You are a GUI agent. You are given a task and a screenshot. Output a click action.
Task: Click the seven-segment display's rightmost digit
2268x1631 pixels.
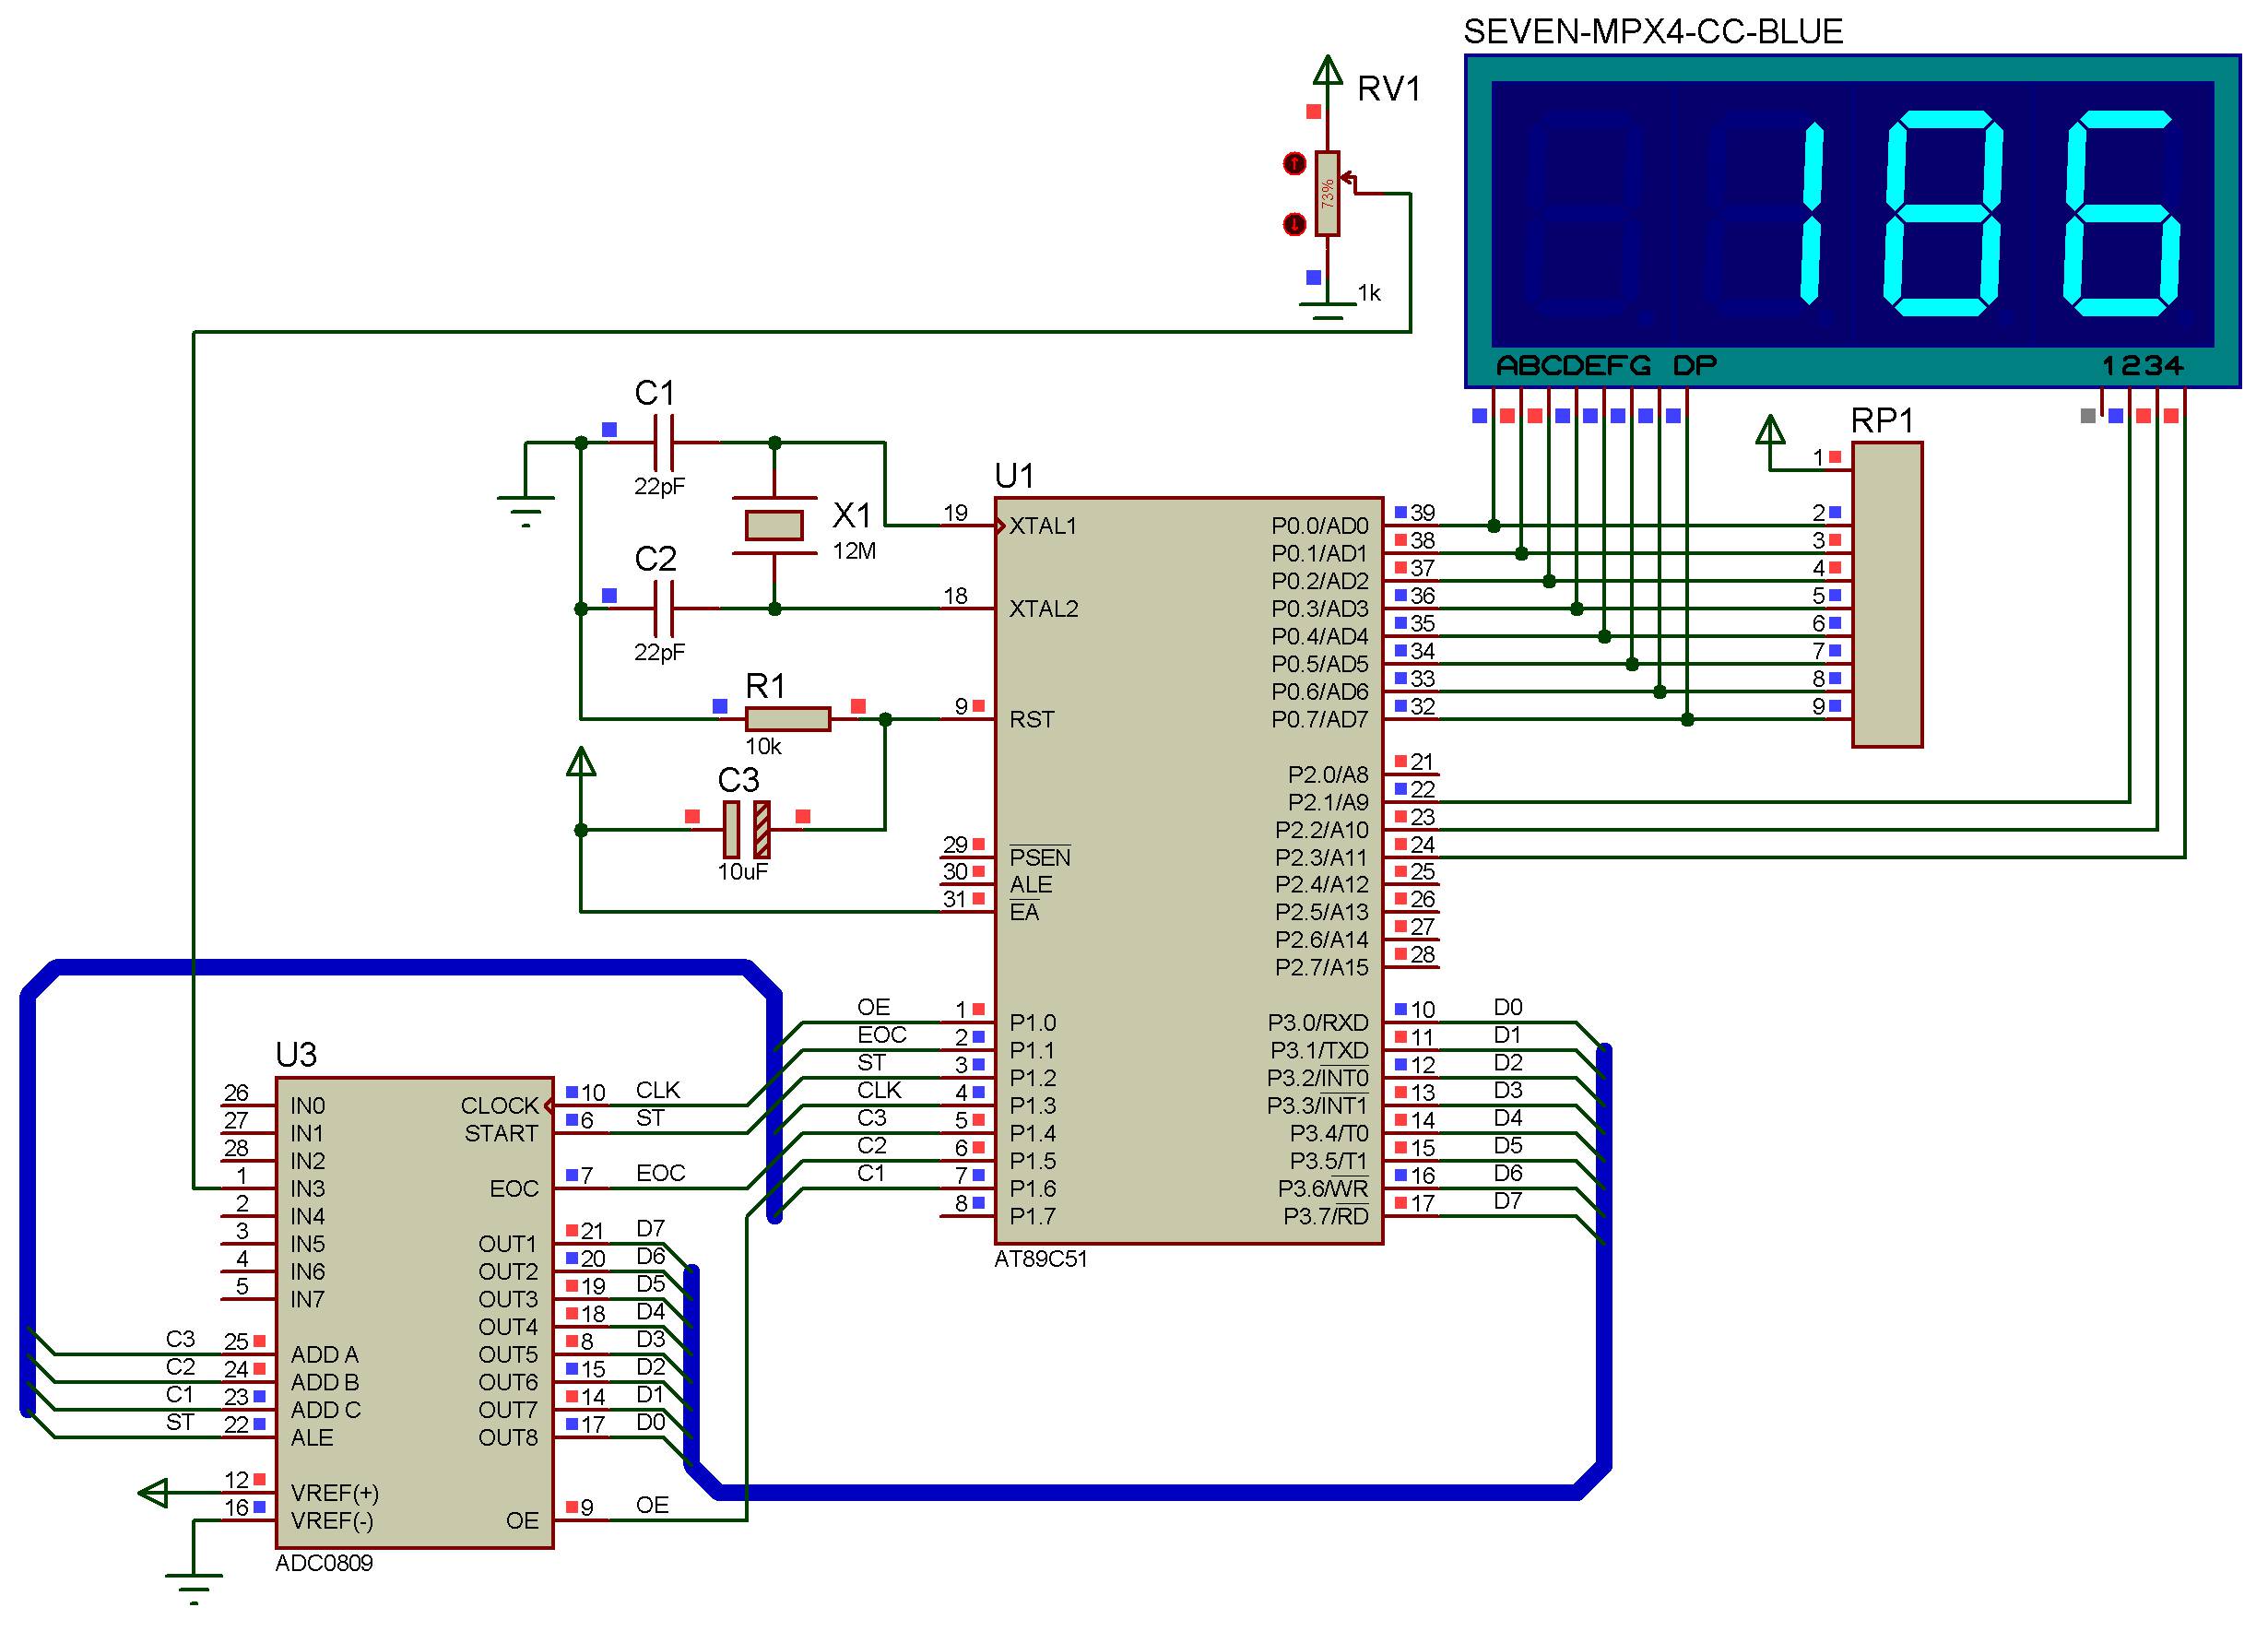2122,212
